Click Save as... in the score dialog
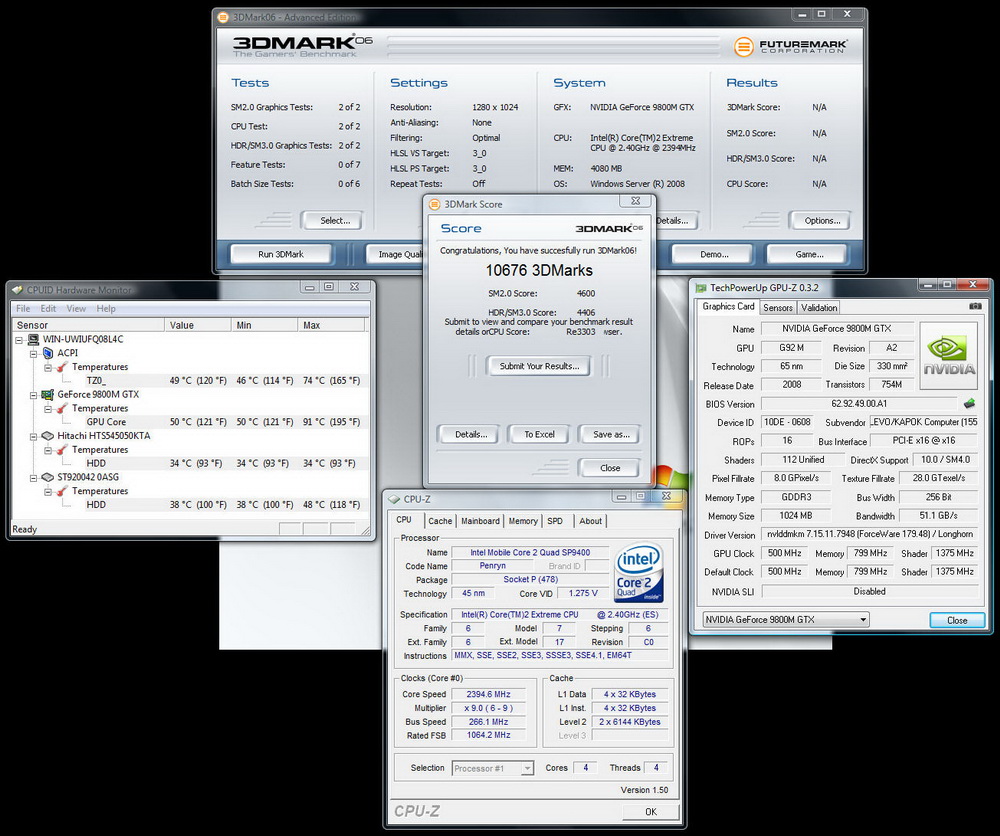1000x836 pixels. point(611,434)
